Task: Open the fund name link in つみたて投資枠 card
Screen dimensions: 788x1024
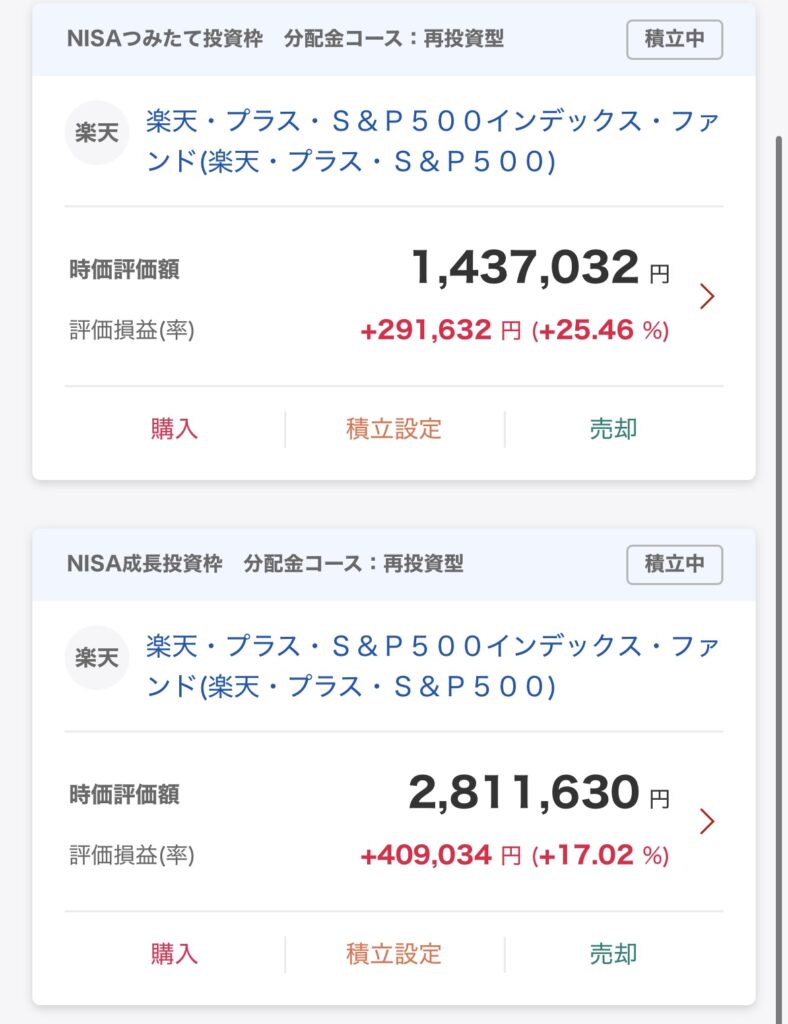Action: 432,141
